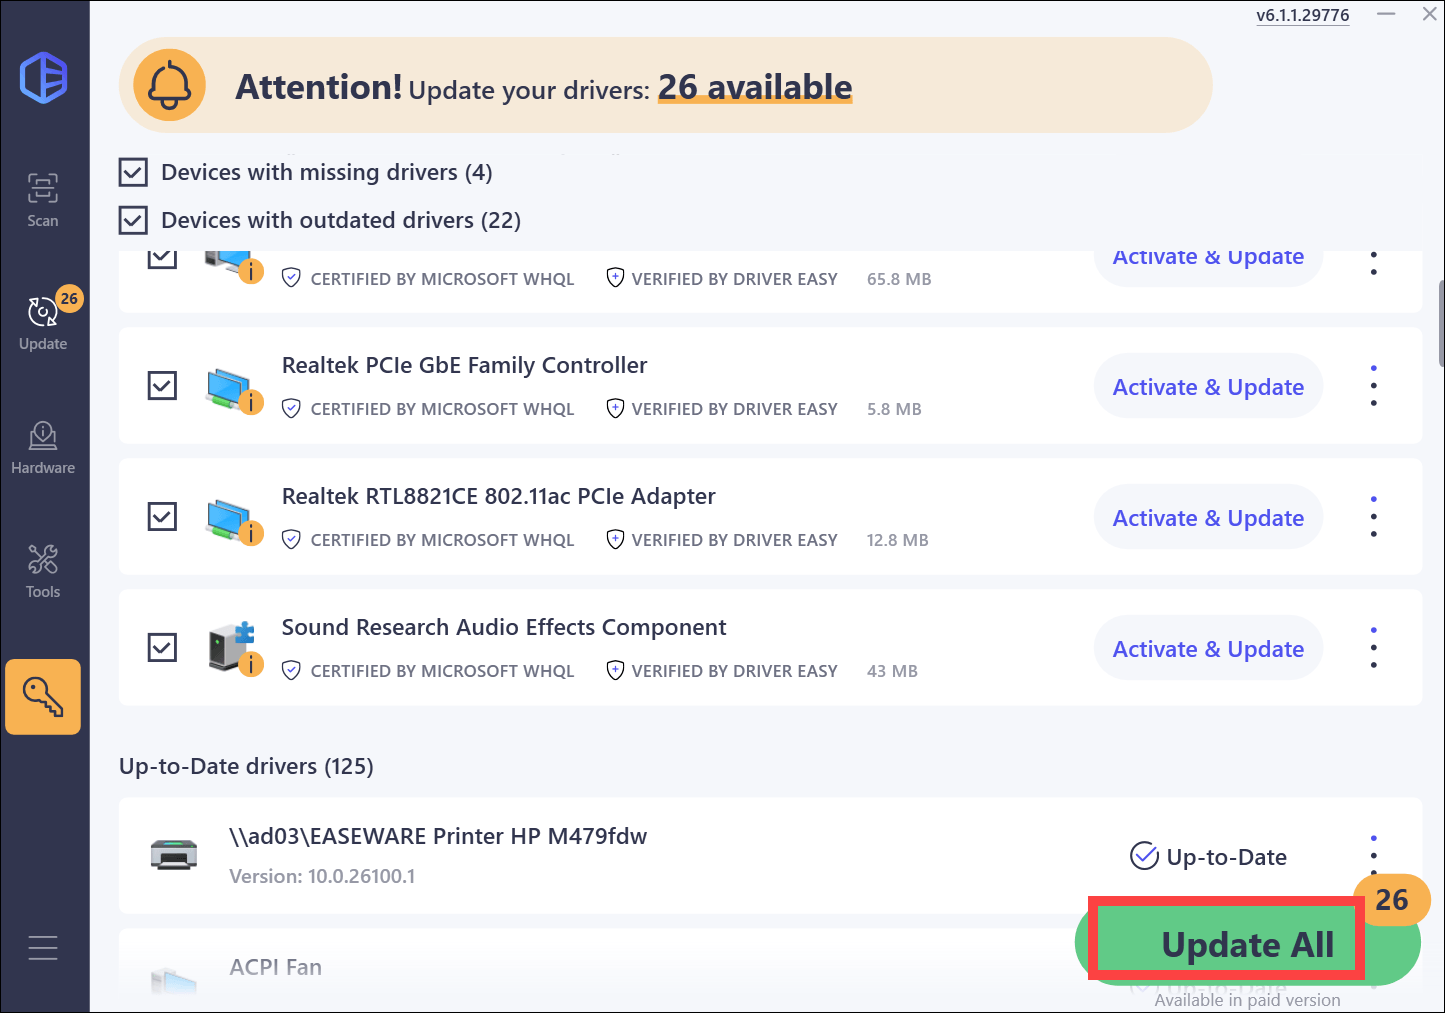This screenshot has width=1445, height=1013.
Task: Open the hamburger menu at sidebar bottom
Action: 43,947
